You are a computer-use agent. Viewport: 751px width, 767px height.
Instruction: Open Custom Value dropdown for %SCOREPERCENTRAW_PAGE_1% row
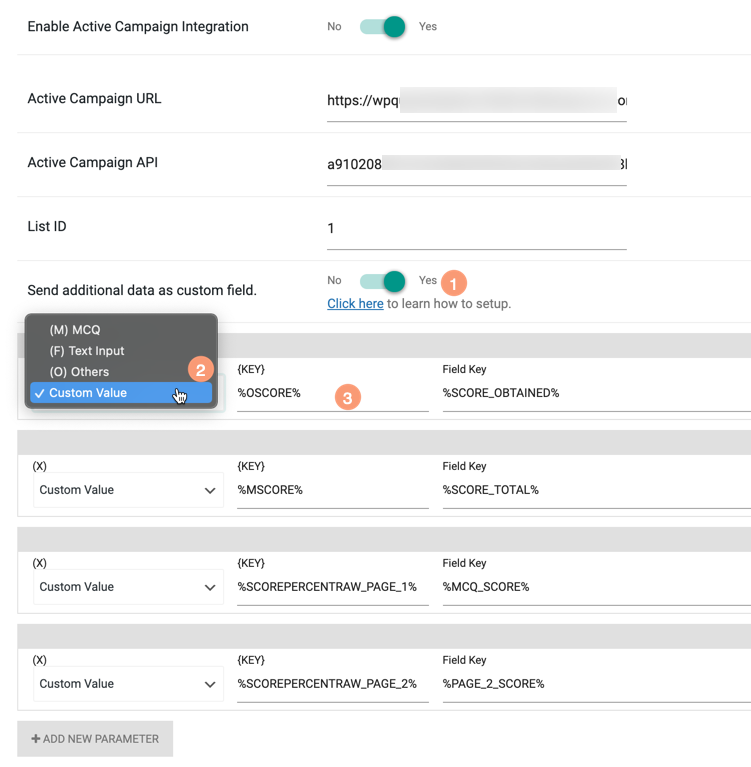click(x=128, y=587)
